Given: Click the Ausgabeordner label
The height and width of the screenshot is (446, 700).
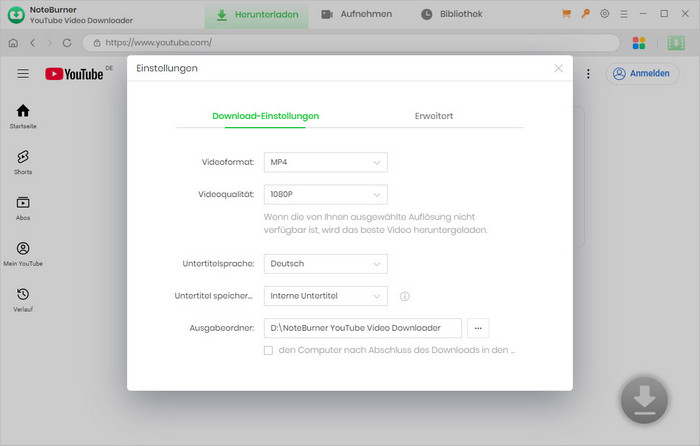Looking at the screenshot, I should tap(222, 328).
